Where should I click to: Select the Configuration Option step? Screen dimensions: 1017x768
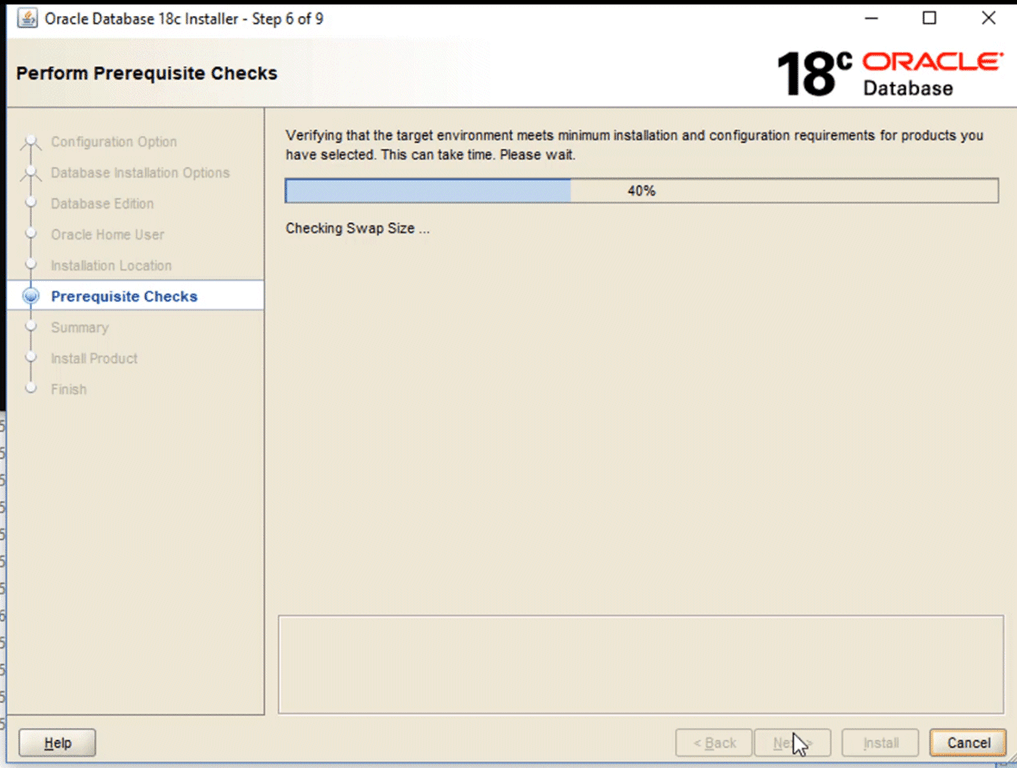(x=114, y=141)
